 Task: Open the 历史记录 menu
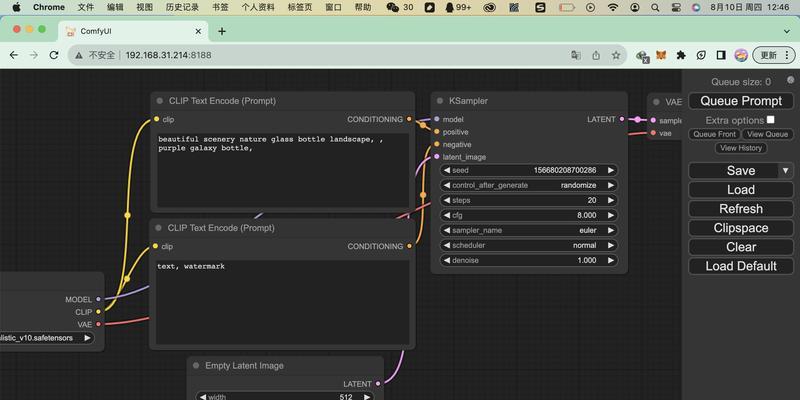point(183,7)
